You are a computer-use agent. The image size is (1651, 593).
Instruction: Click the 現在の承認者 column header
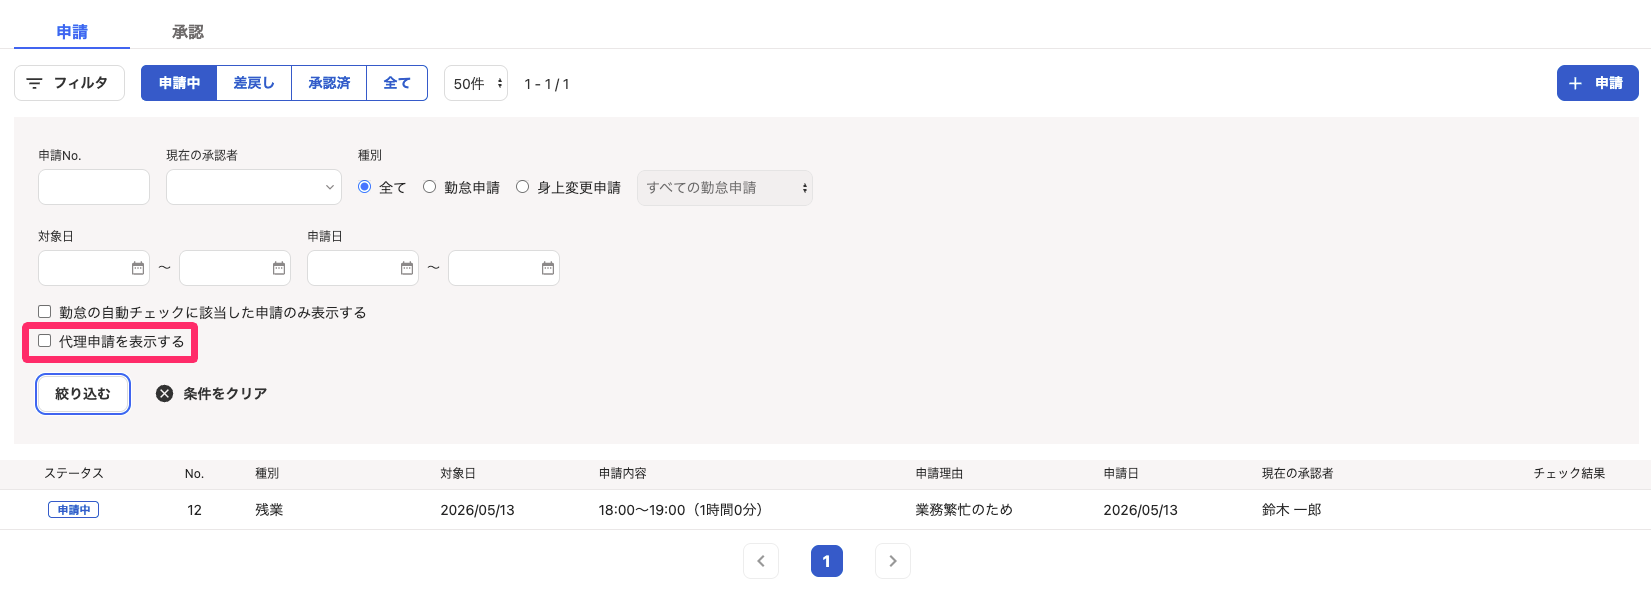click(x=1297, y=474)
